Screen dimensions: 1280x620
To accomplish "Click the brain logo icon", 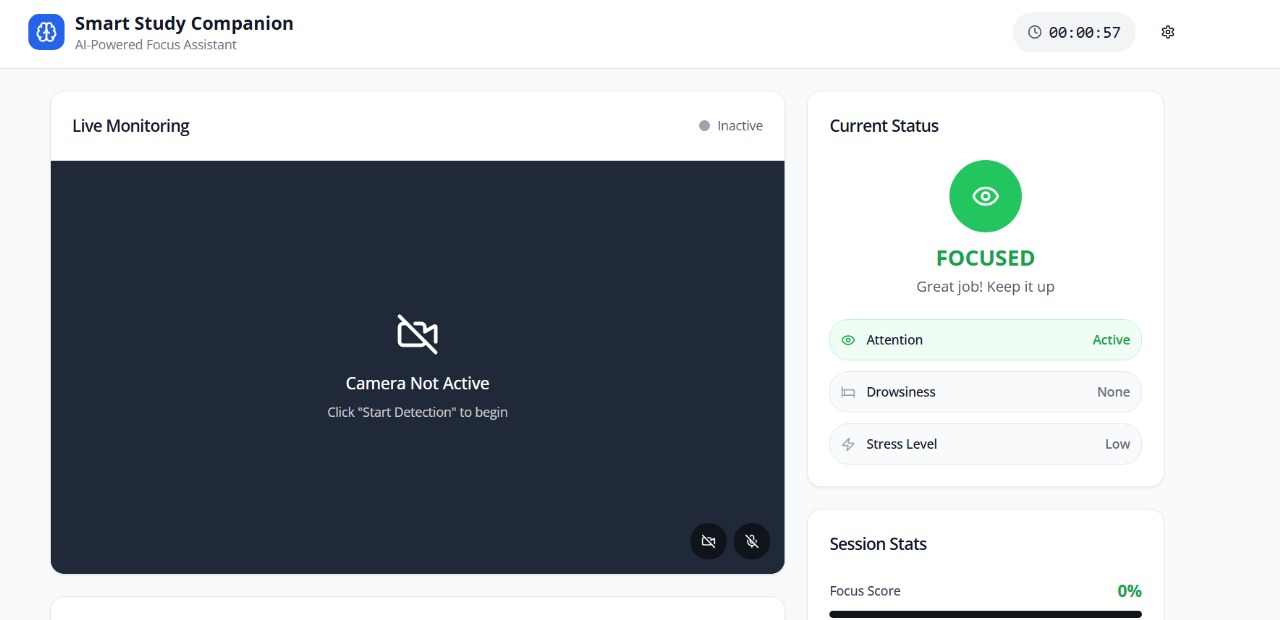I will click(46, 32).
